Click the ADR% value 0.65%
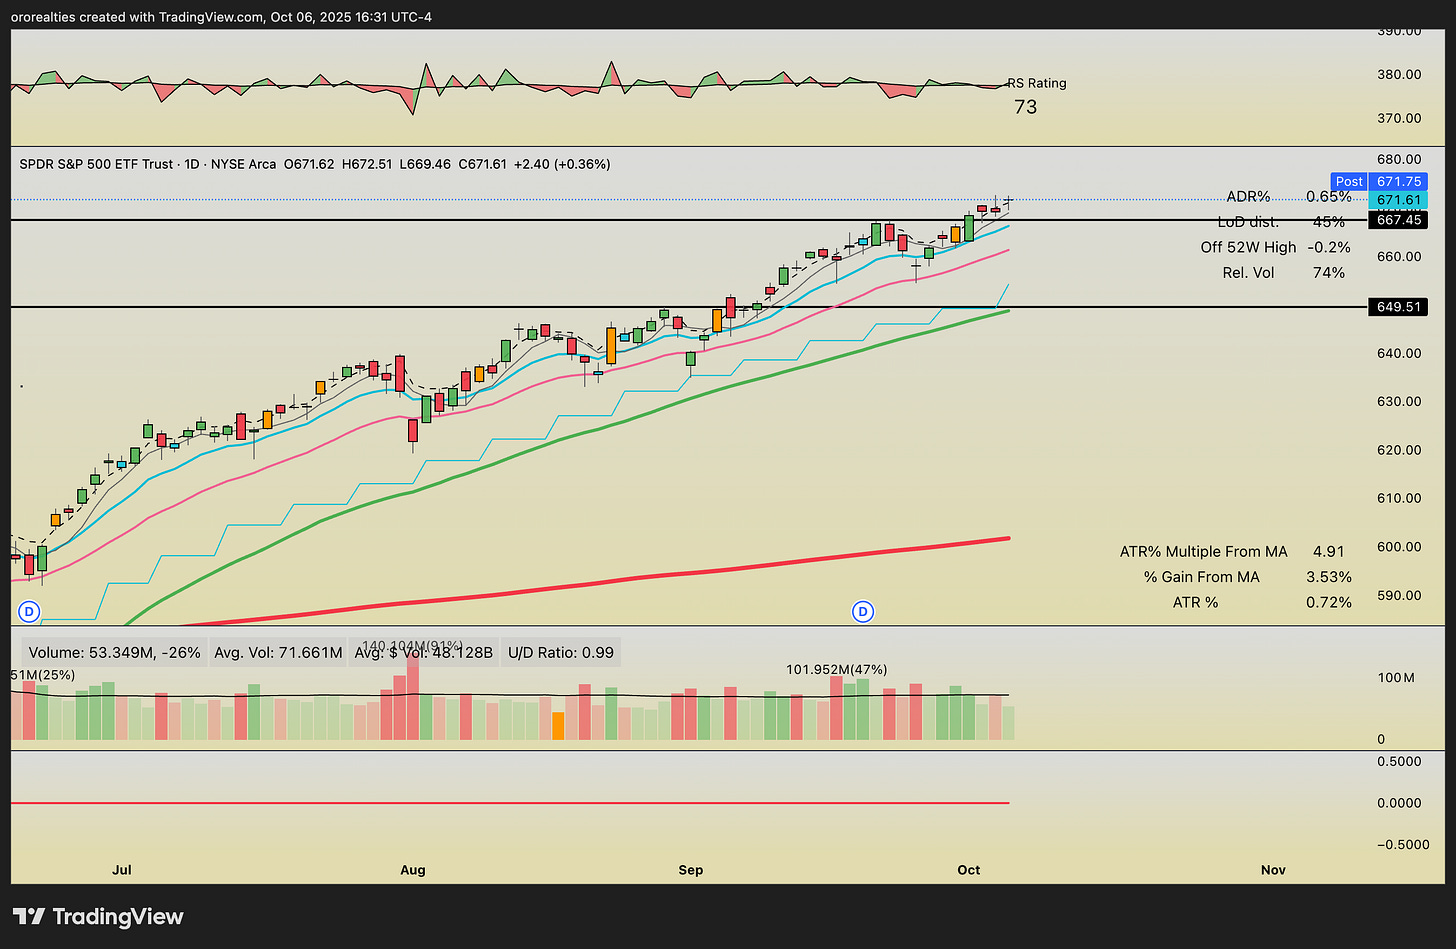The height and width of the screenshot is (949, 1456). 1329,197
